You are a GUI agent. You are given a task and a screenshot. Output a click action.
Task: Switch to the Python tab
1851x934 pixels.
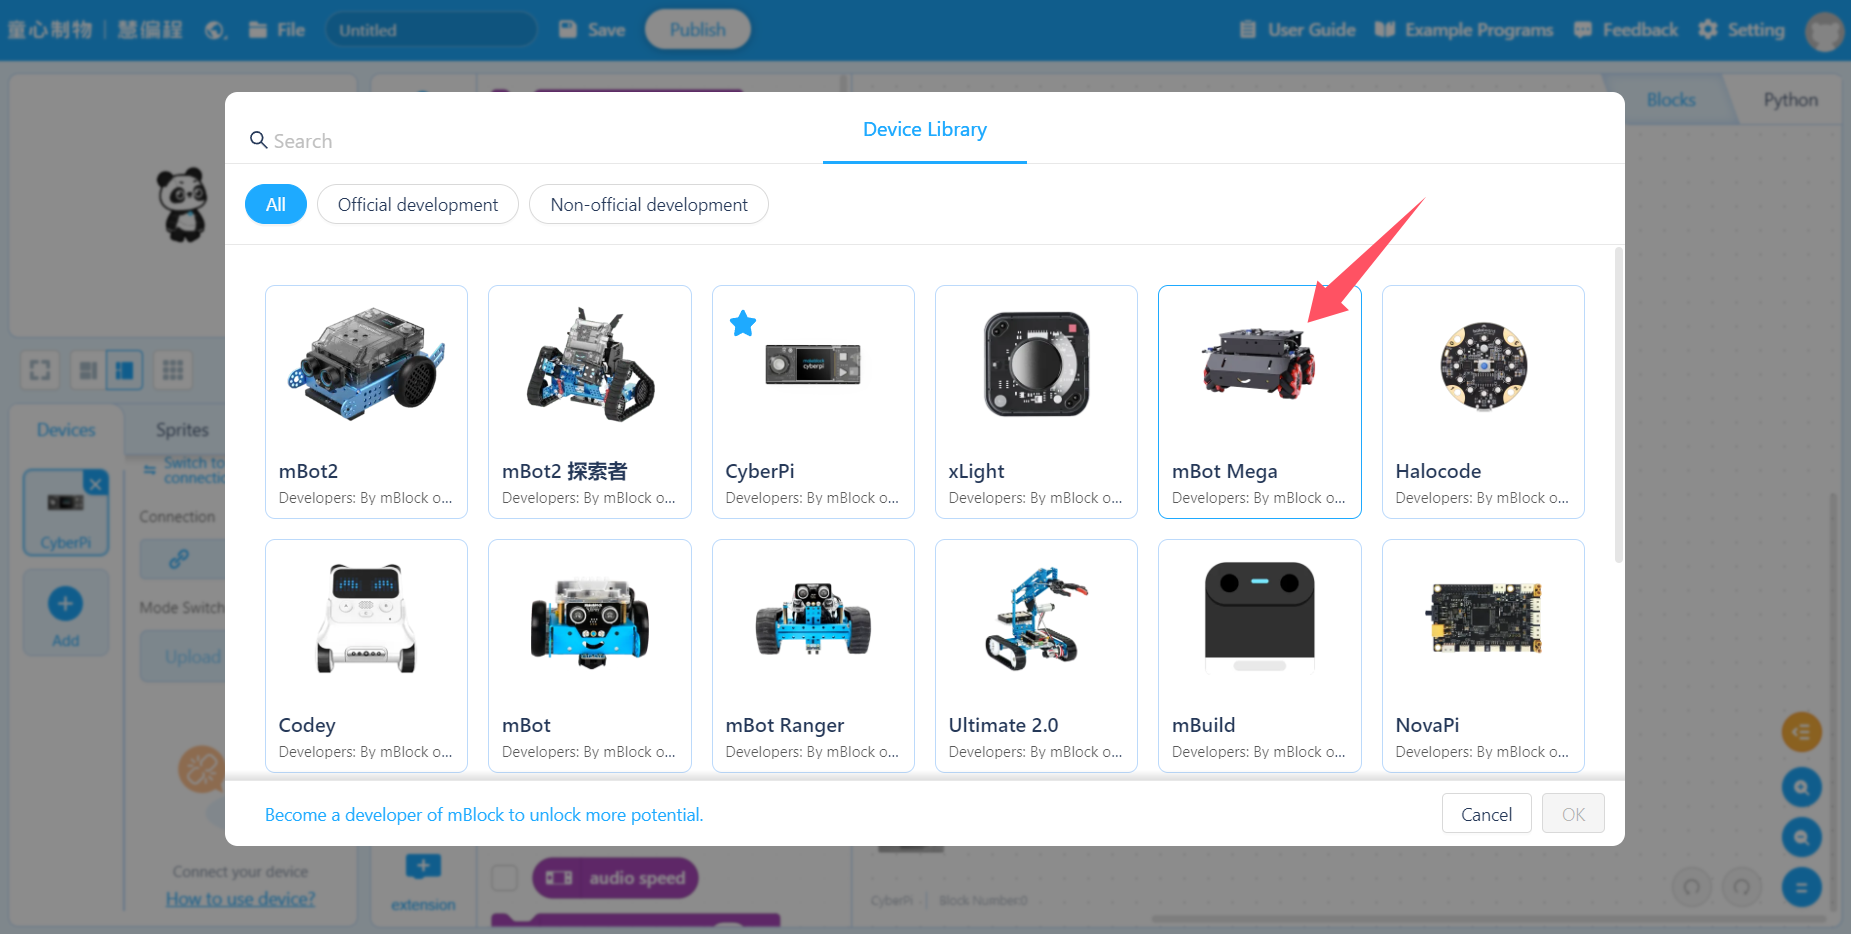tap(1790, 100)
